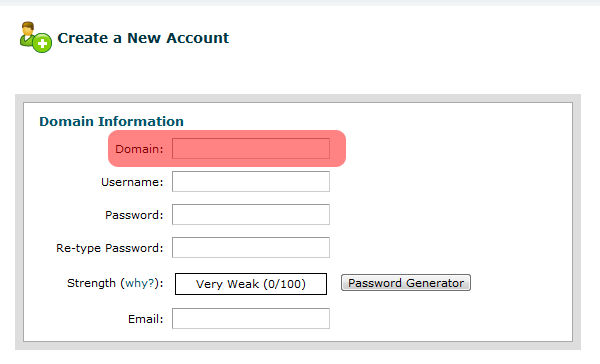Screen dimensions: 600x364
Task: Click the Very Weak (0/100) strength meter
Action: pos(251,284)
